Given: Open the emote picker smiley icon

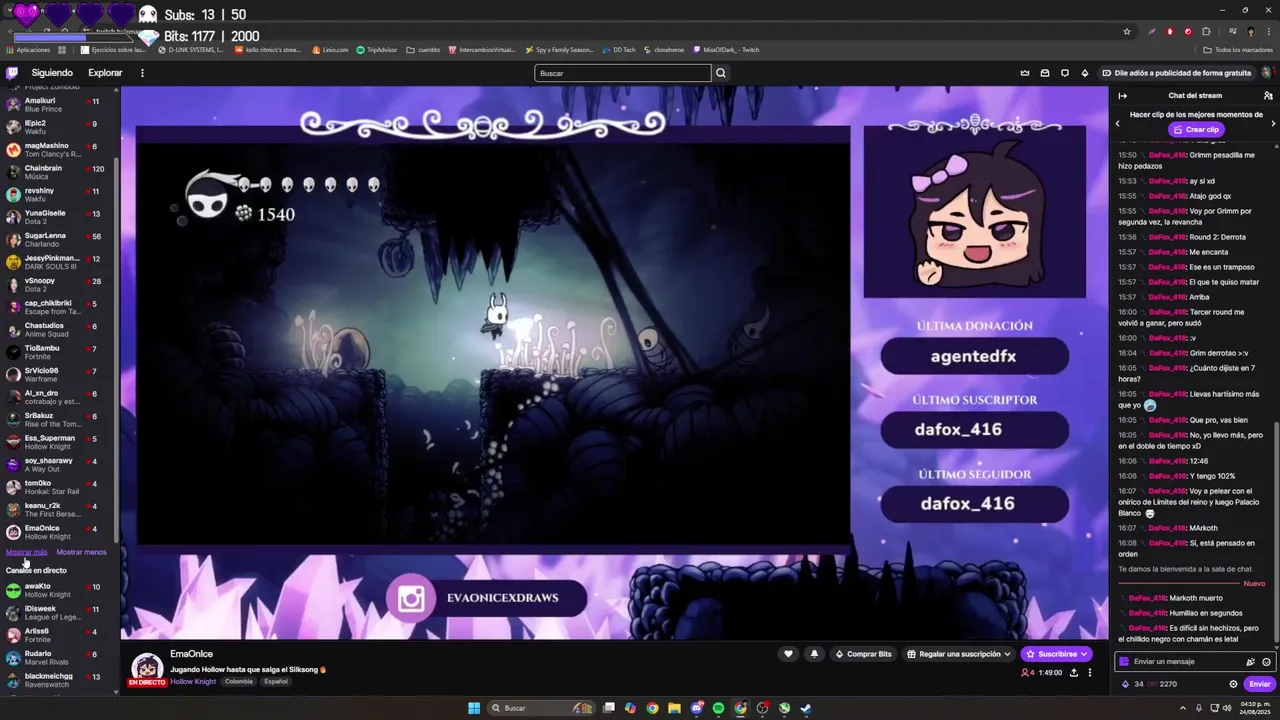Looking at the screenshot, I should [1266, 662].
